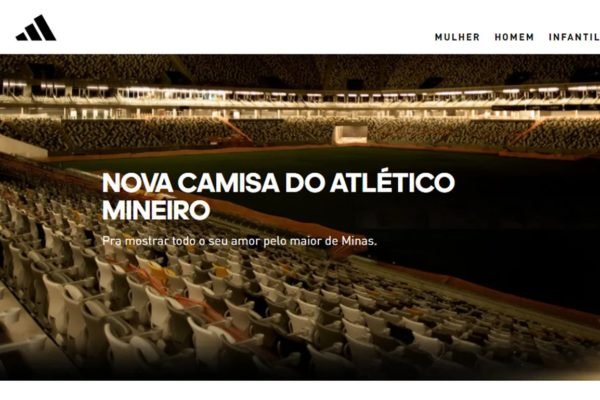Click the 'Nova Camisa do Atlético Mineiro' headline

point(279,196)
